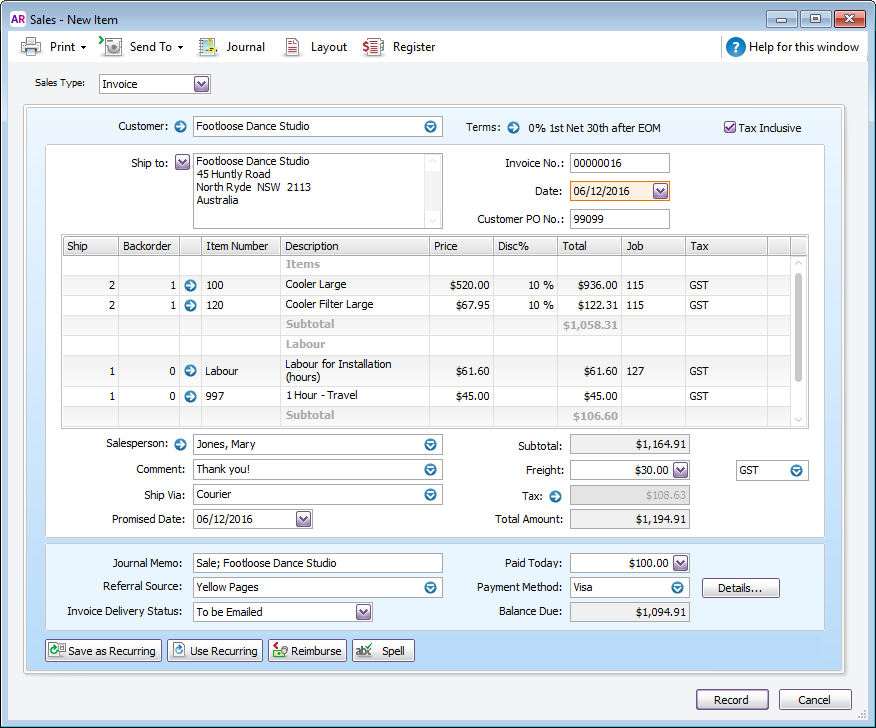Open the Comment selection list

[x=430, y=469]
